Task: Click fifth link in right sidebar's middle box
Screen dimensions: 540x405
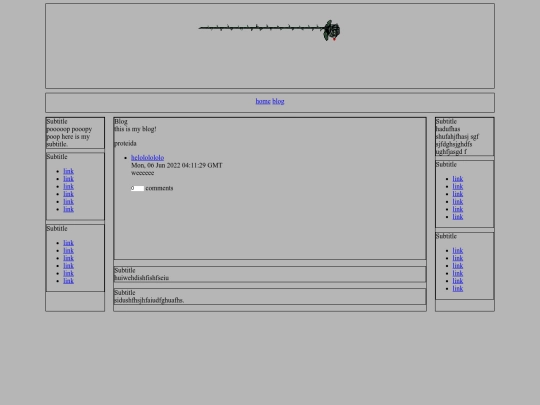Action: tap(458, 209)
